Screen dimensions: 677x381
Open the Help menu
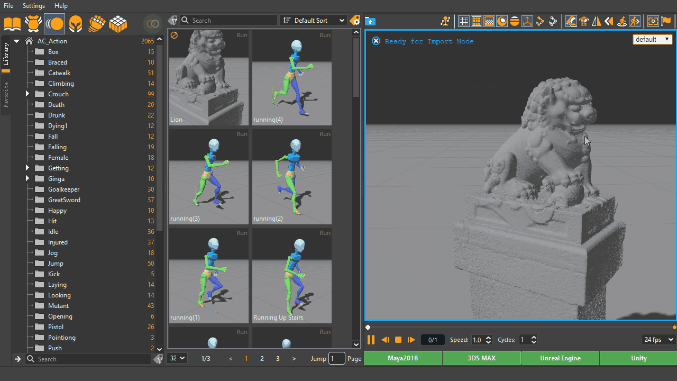click(61, 6)
